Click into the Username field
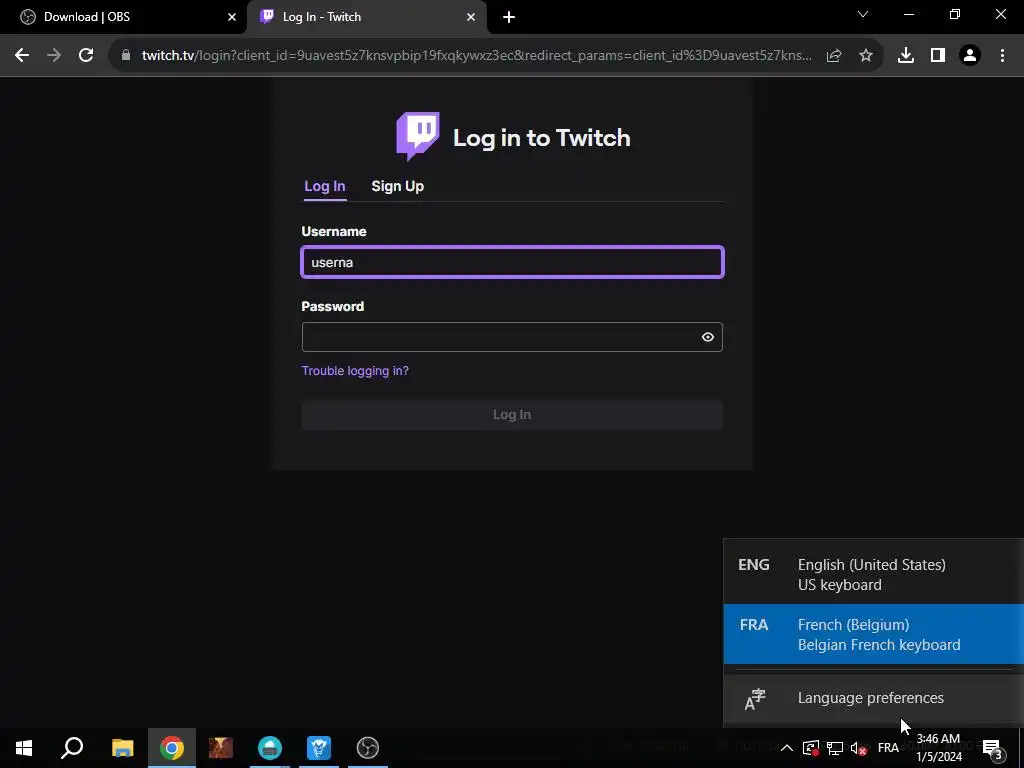 pos(513,262)
